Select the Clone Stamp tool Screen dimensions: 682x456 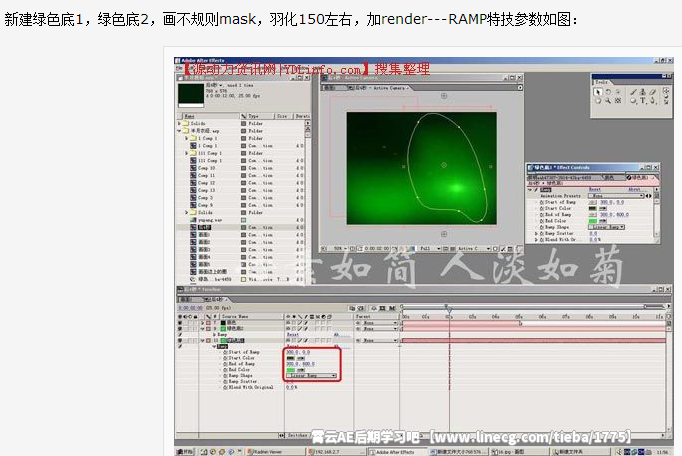point(643,91)
